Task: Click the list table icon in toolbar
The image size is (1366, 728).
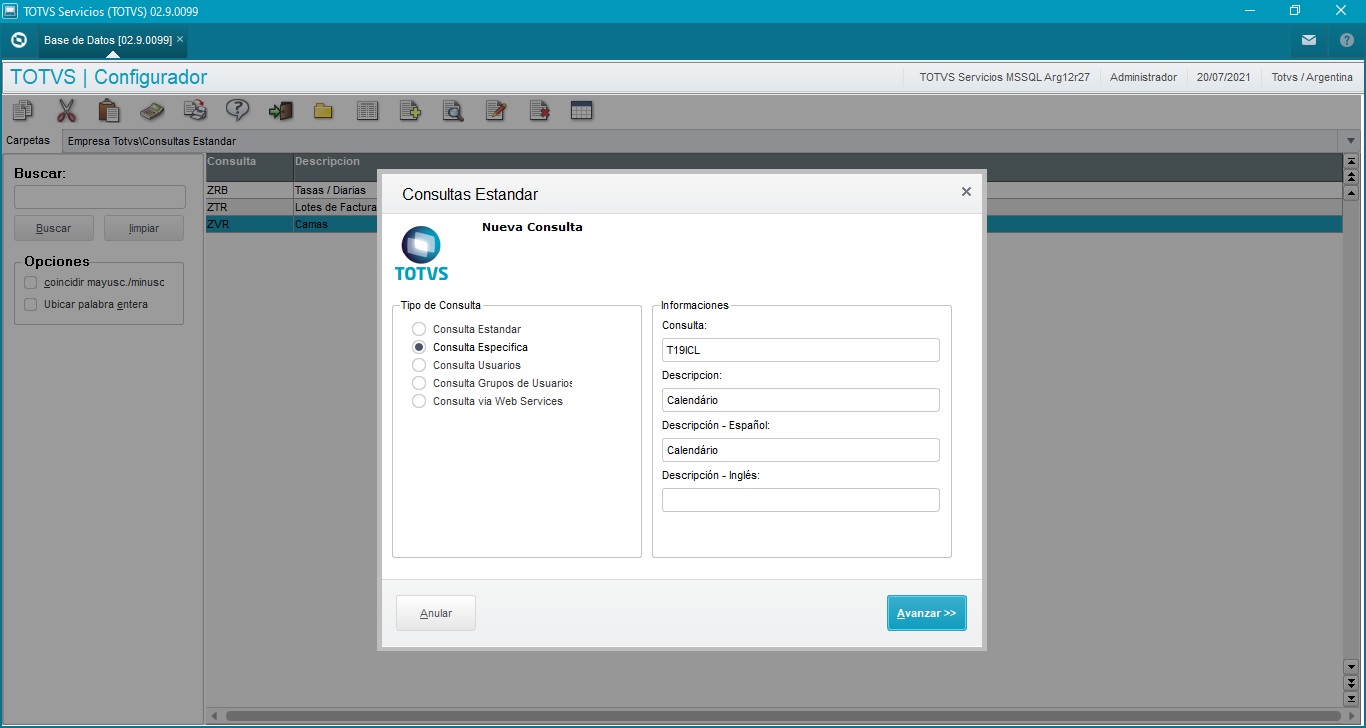Action: tap(367, 111)
